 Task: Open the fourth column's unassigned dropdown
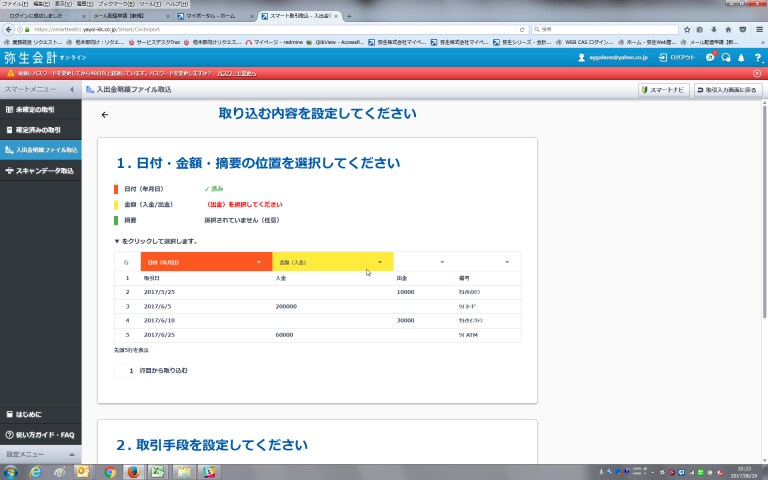(507, 262)
